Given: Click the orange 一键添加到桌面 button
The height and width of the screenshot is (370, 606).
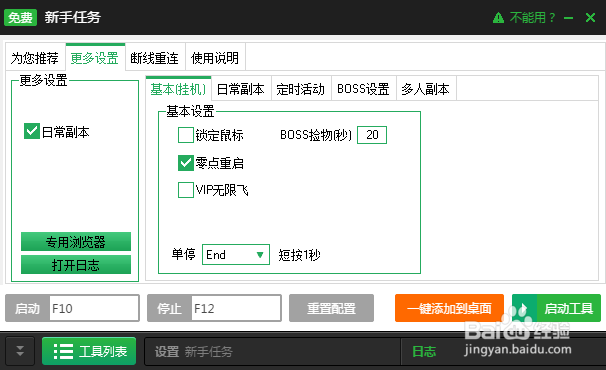Looking at the screenshot, I should coord(449,308).
